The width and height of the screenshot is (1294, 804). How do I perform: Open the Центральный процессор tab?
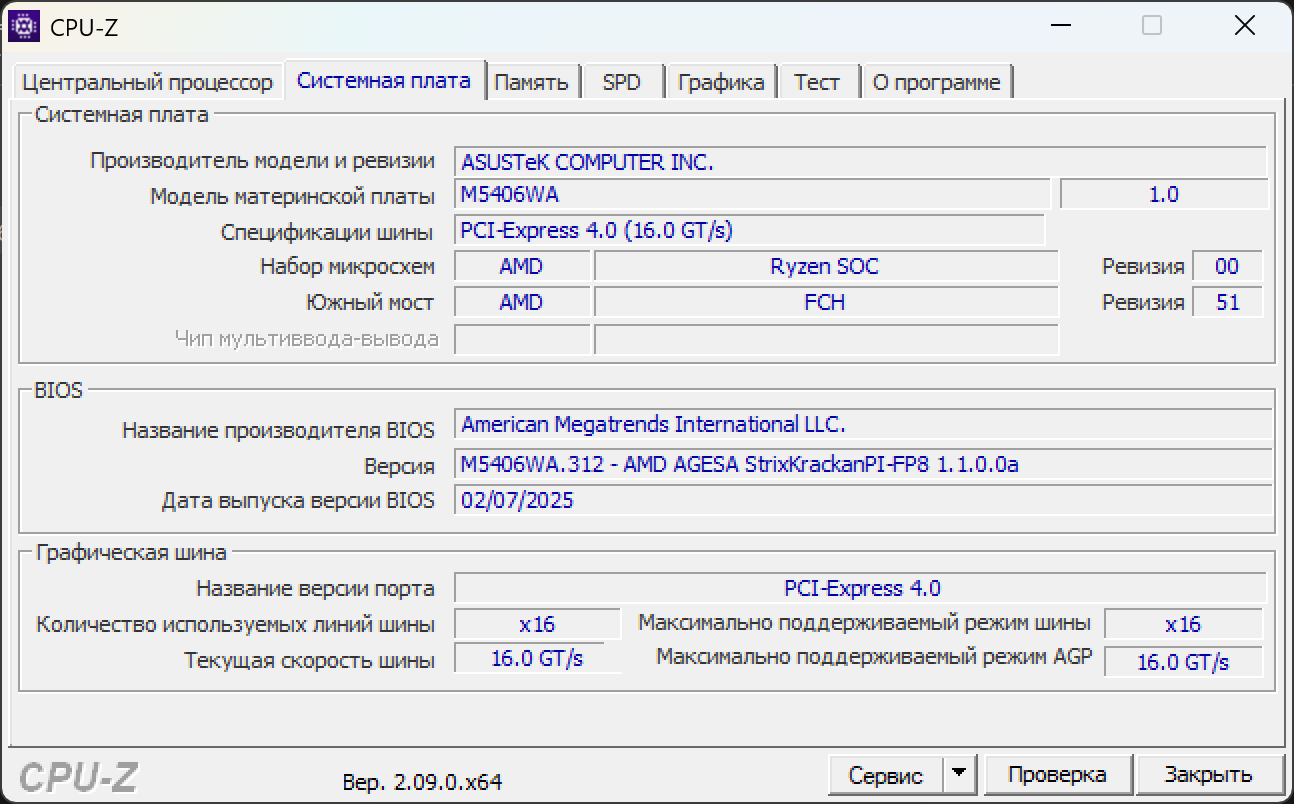click(x=147, y=82)
